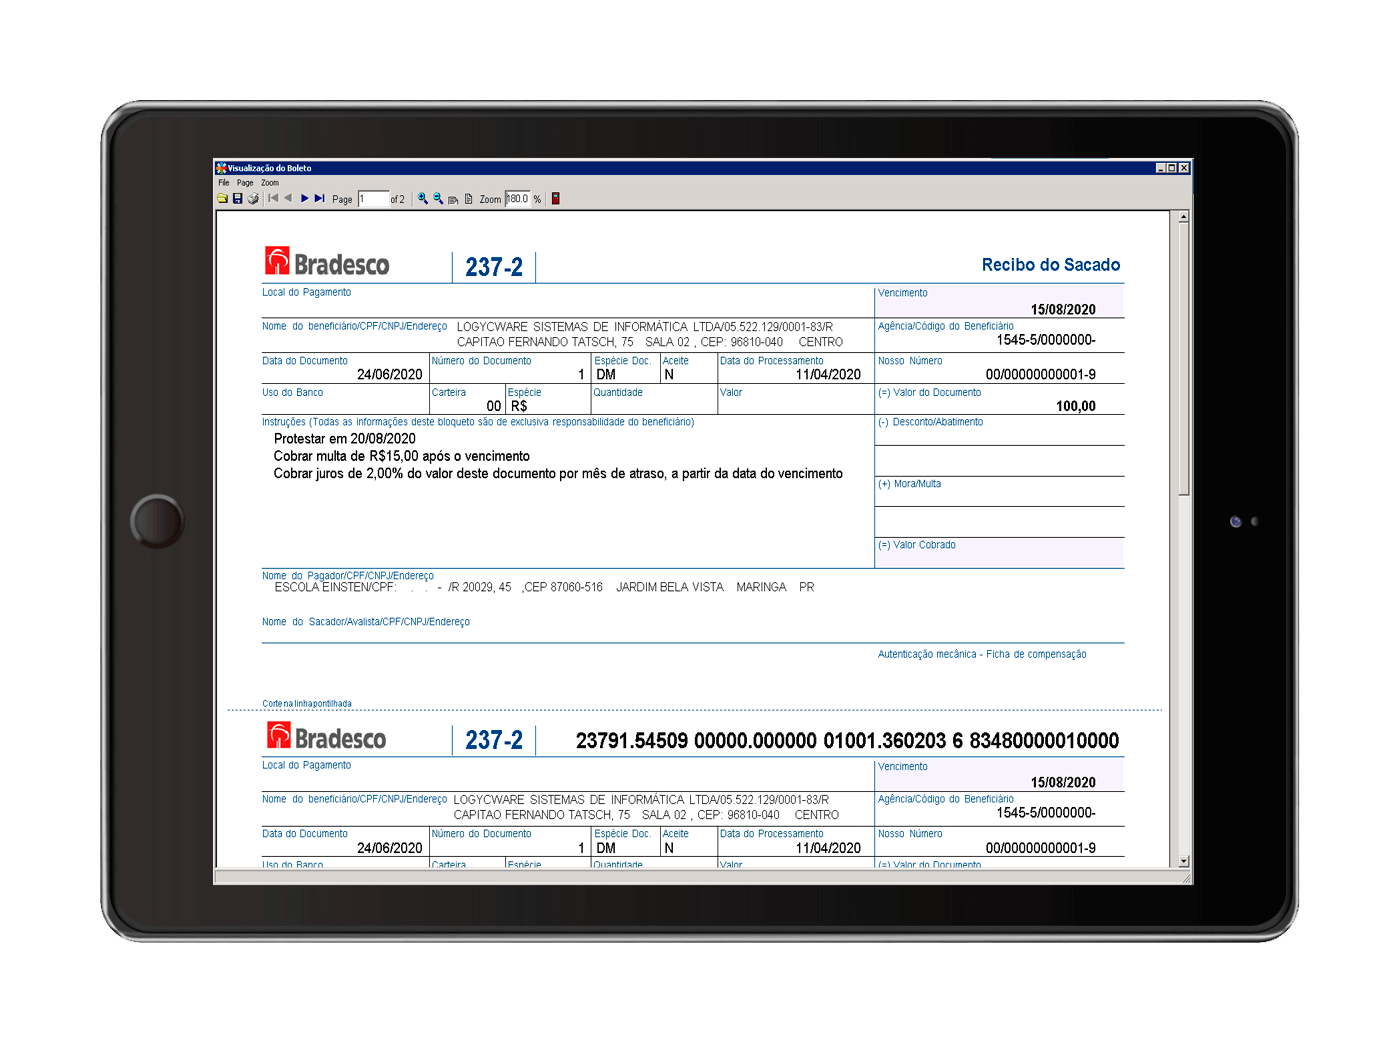Click the save floppy disk icon

(x=238, y=199)
